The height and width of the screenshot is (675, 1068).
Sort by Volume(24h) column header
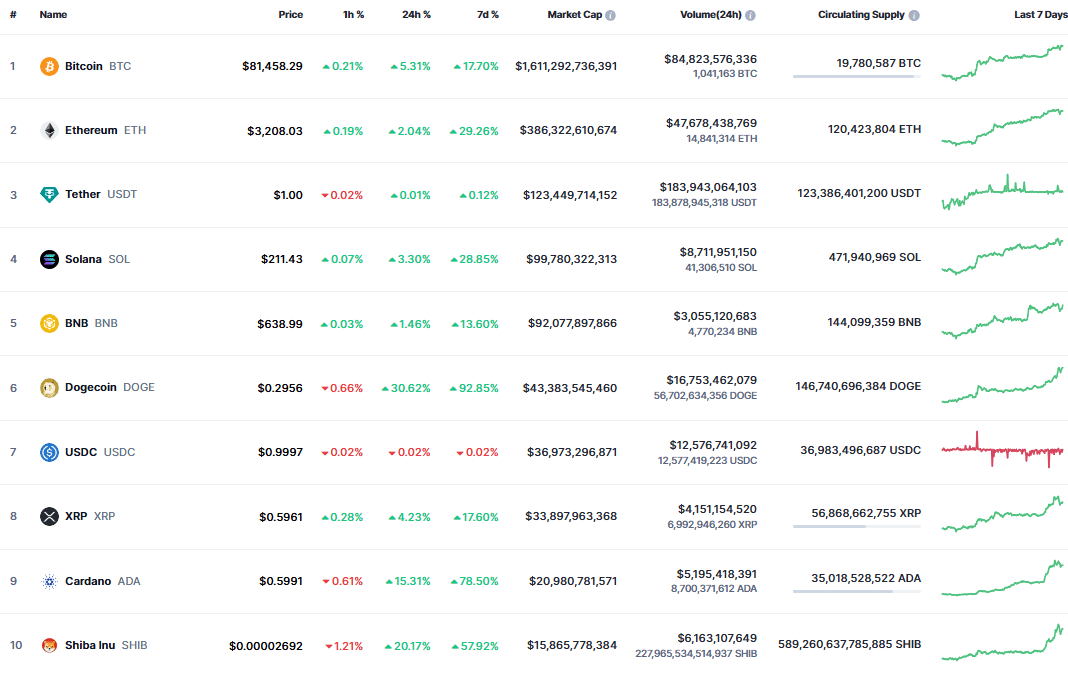pos(710,14)
